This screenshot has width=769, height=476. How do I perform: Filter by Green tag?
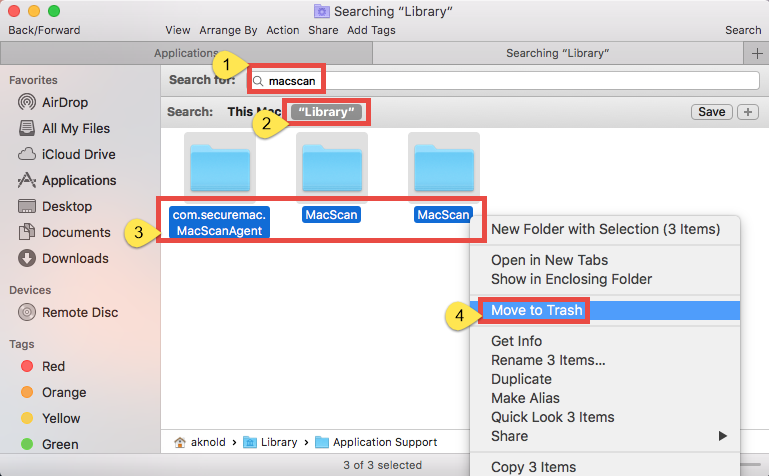pyautogui.click(x=50, y=444)
